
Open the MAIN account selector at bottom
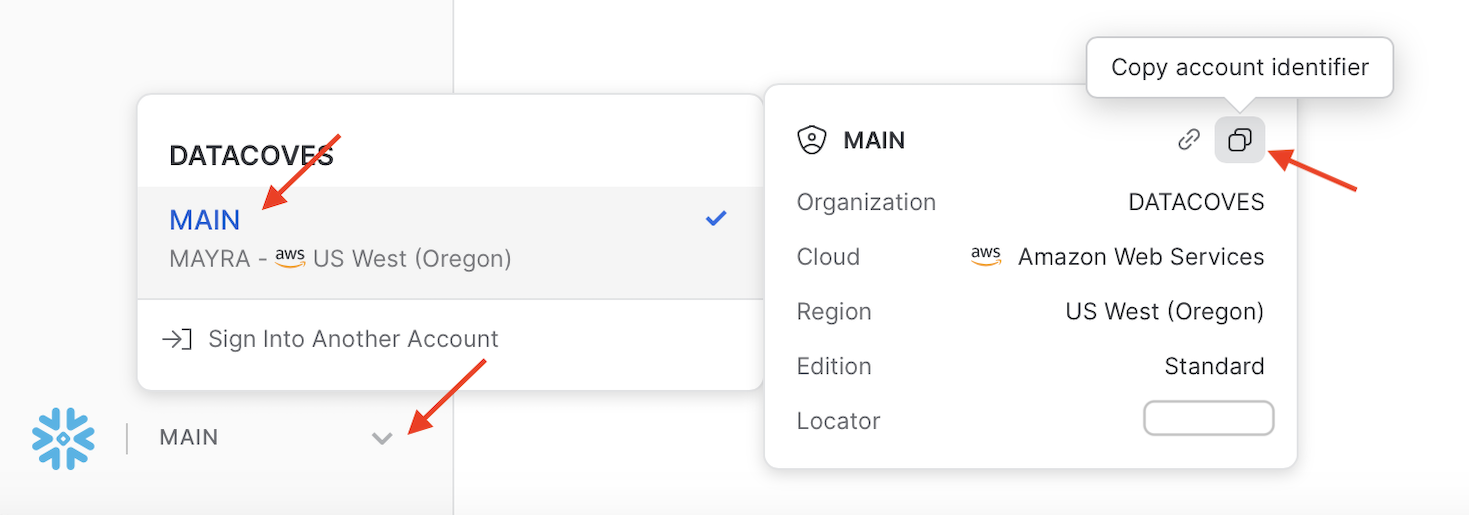[276, 438]
